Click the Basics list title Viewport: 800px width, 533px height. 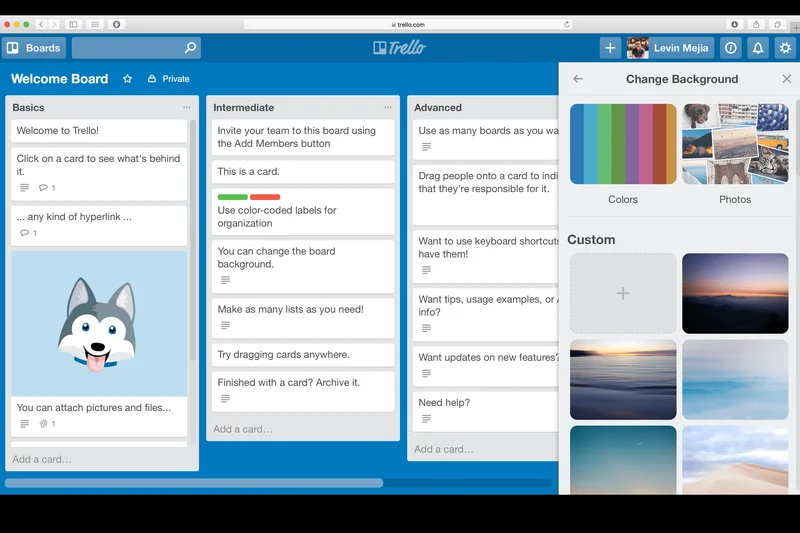click(29, 108)
